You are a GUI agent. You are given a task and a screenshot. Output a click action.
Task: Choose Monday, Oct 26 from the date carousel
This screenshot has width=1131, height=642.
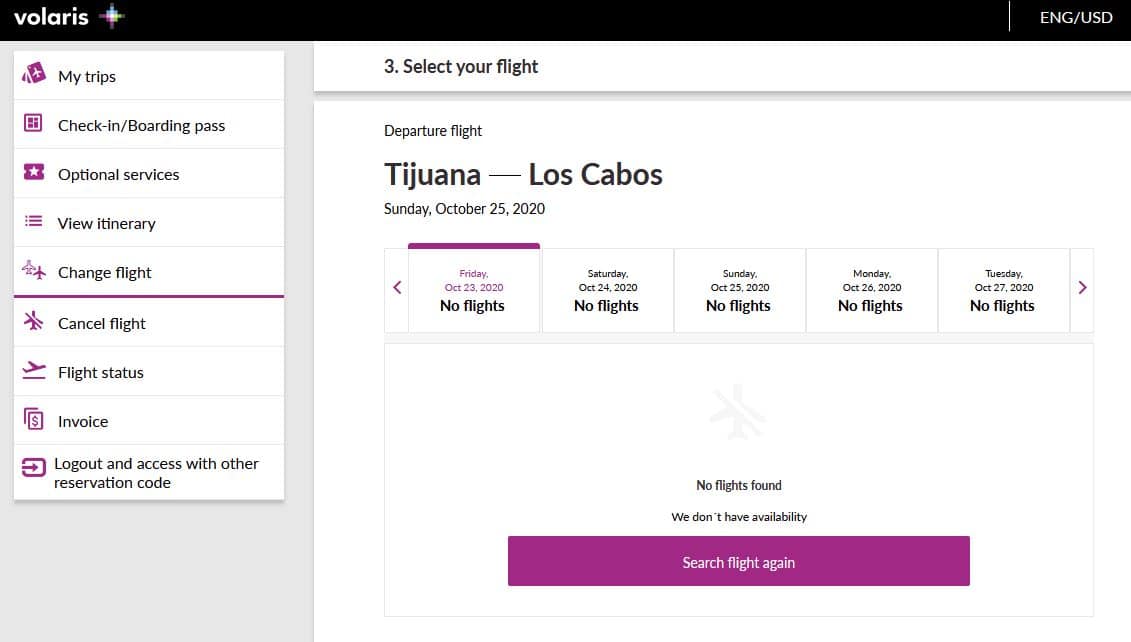[x=871, y=290]
